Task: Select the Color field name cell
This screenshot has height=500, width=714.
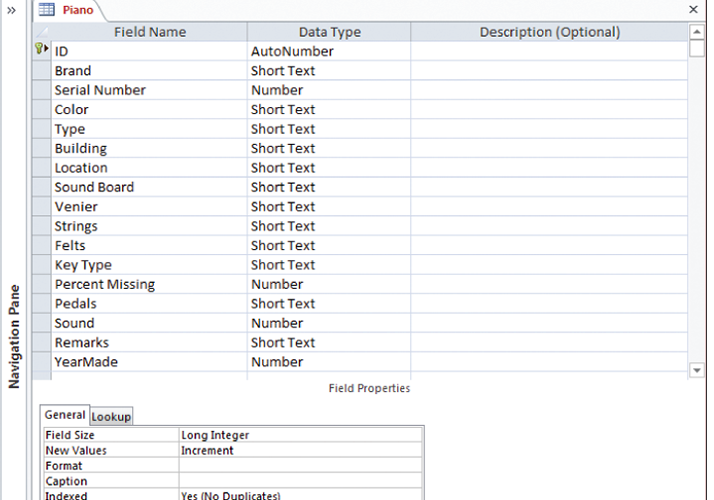Action: pos(149,109)
